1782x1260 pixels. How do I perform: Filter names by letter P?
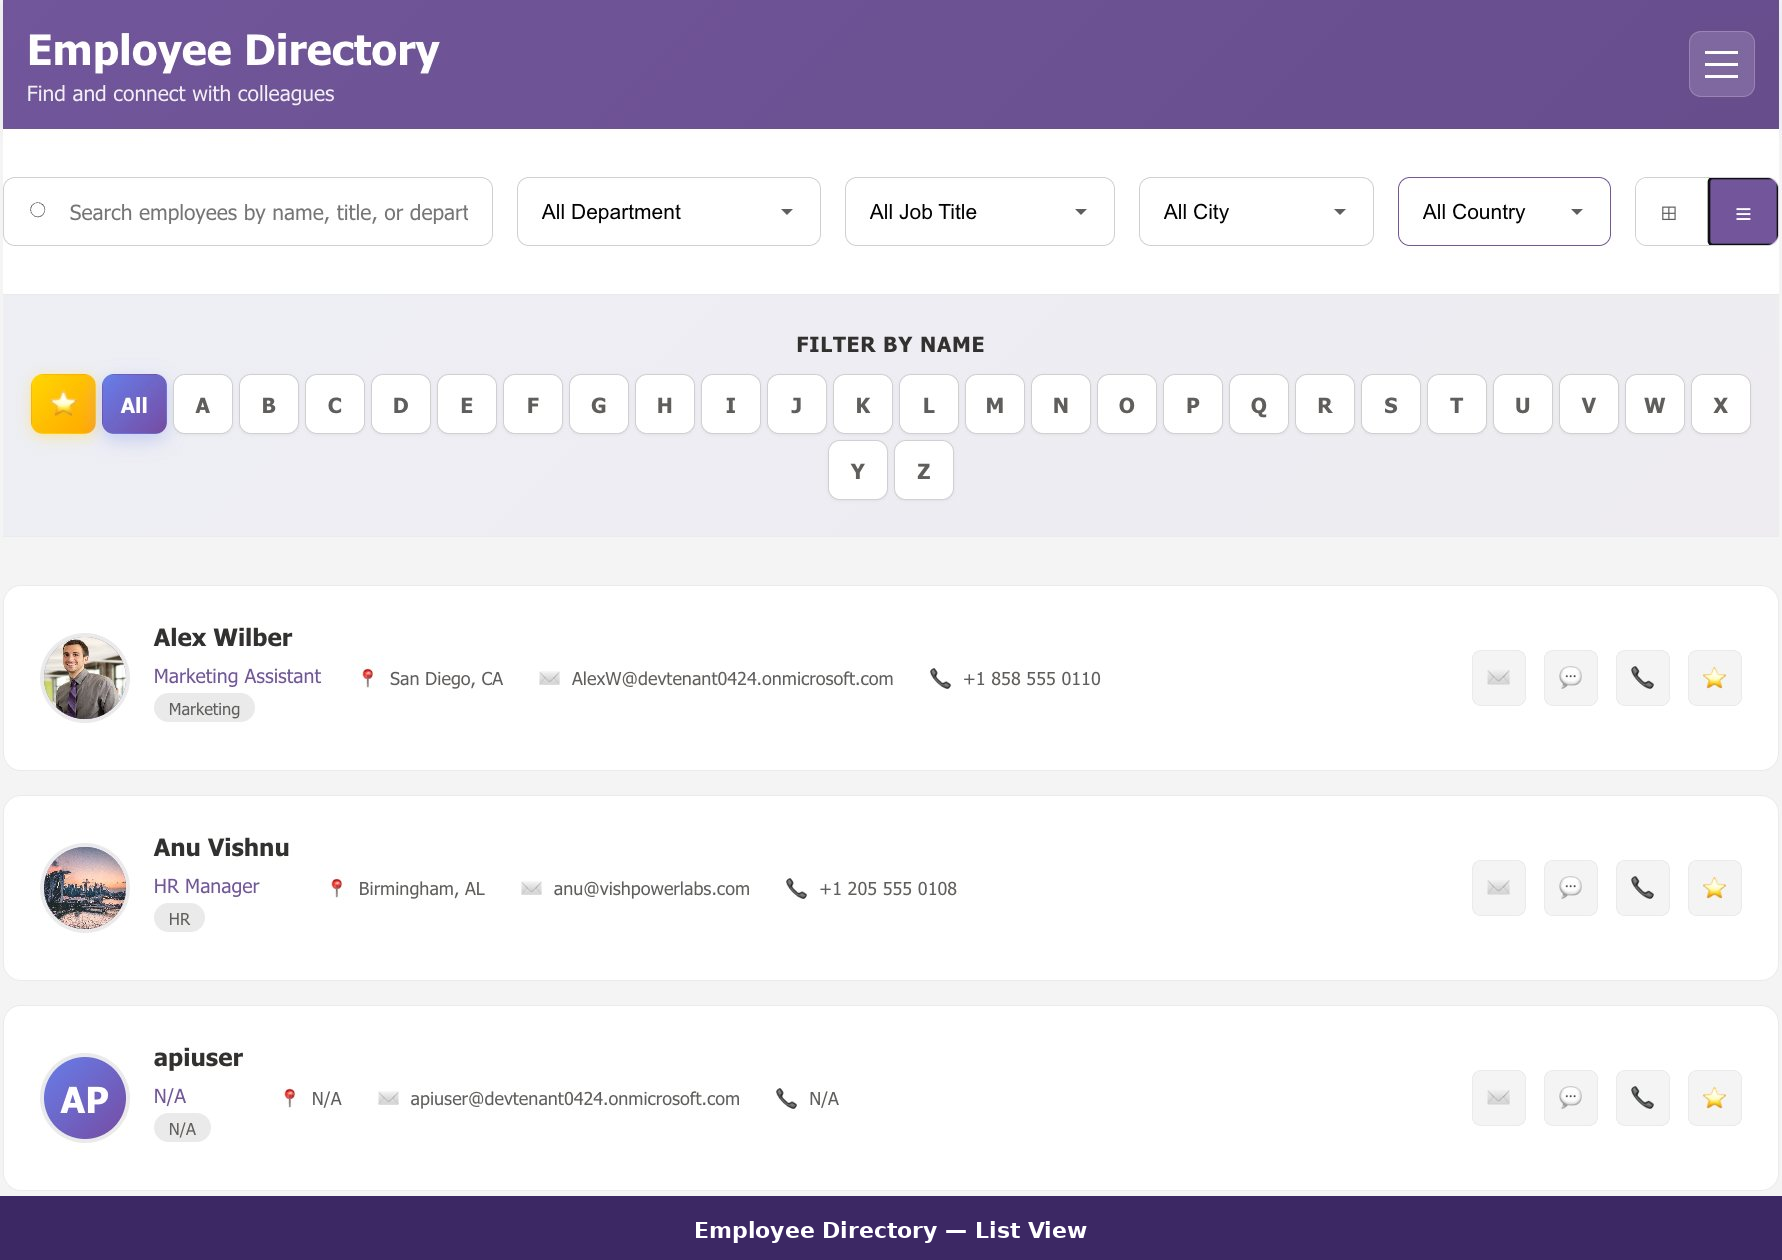(1193, 404)
